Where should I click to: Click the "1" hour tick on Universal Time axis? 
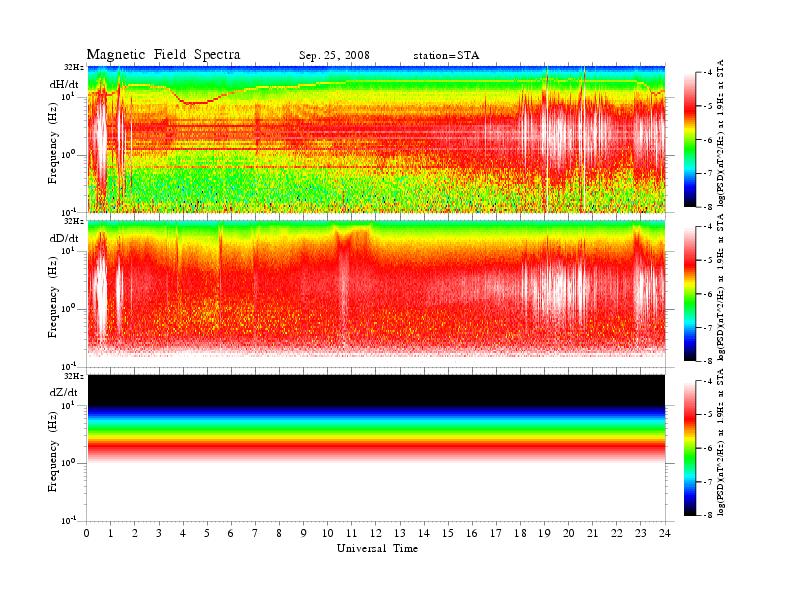pyautogui.click(x=111, y=533)
